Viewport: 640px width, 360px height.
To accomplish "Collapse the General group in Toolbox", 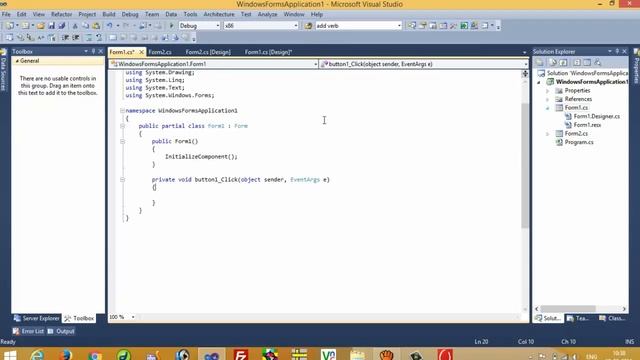I will (x=17, y=61).
